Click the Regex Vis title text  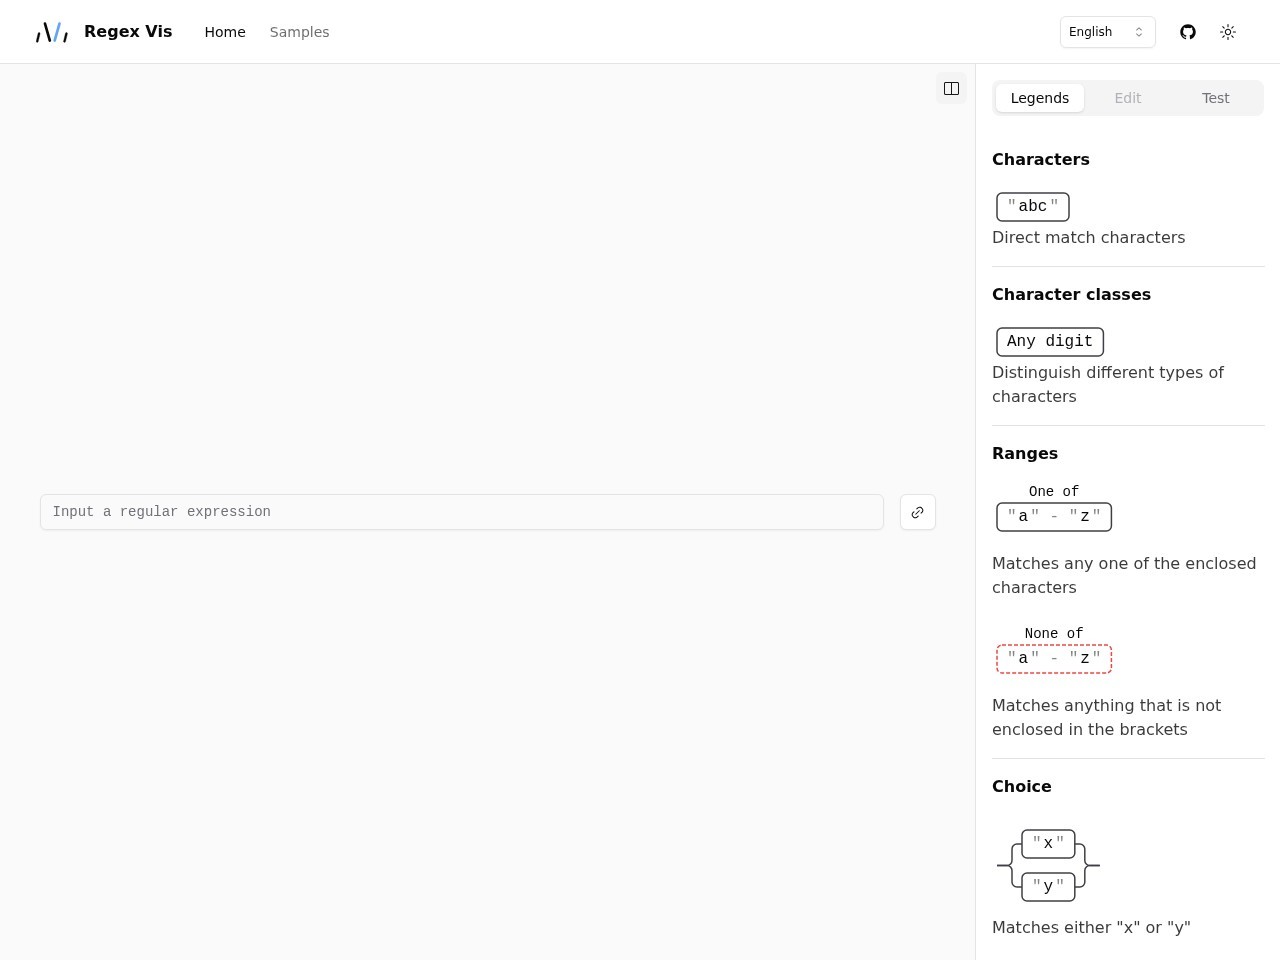(128, 32)
